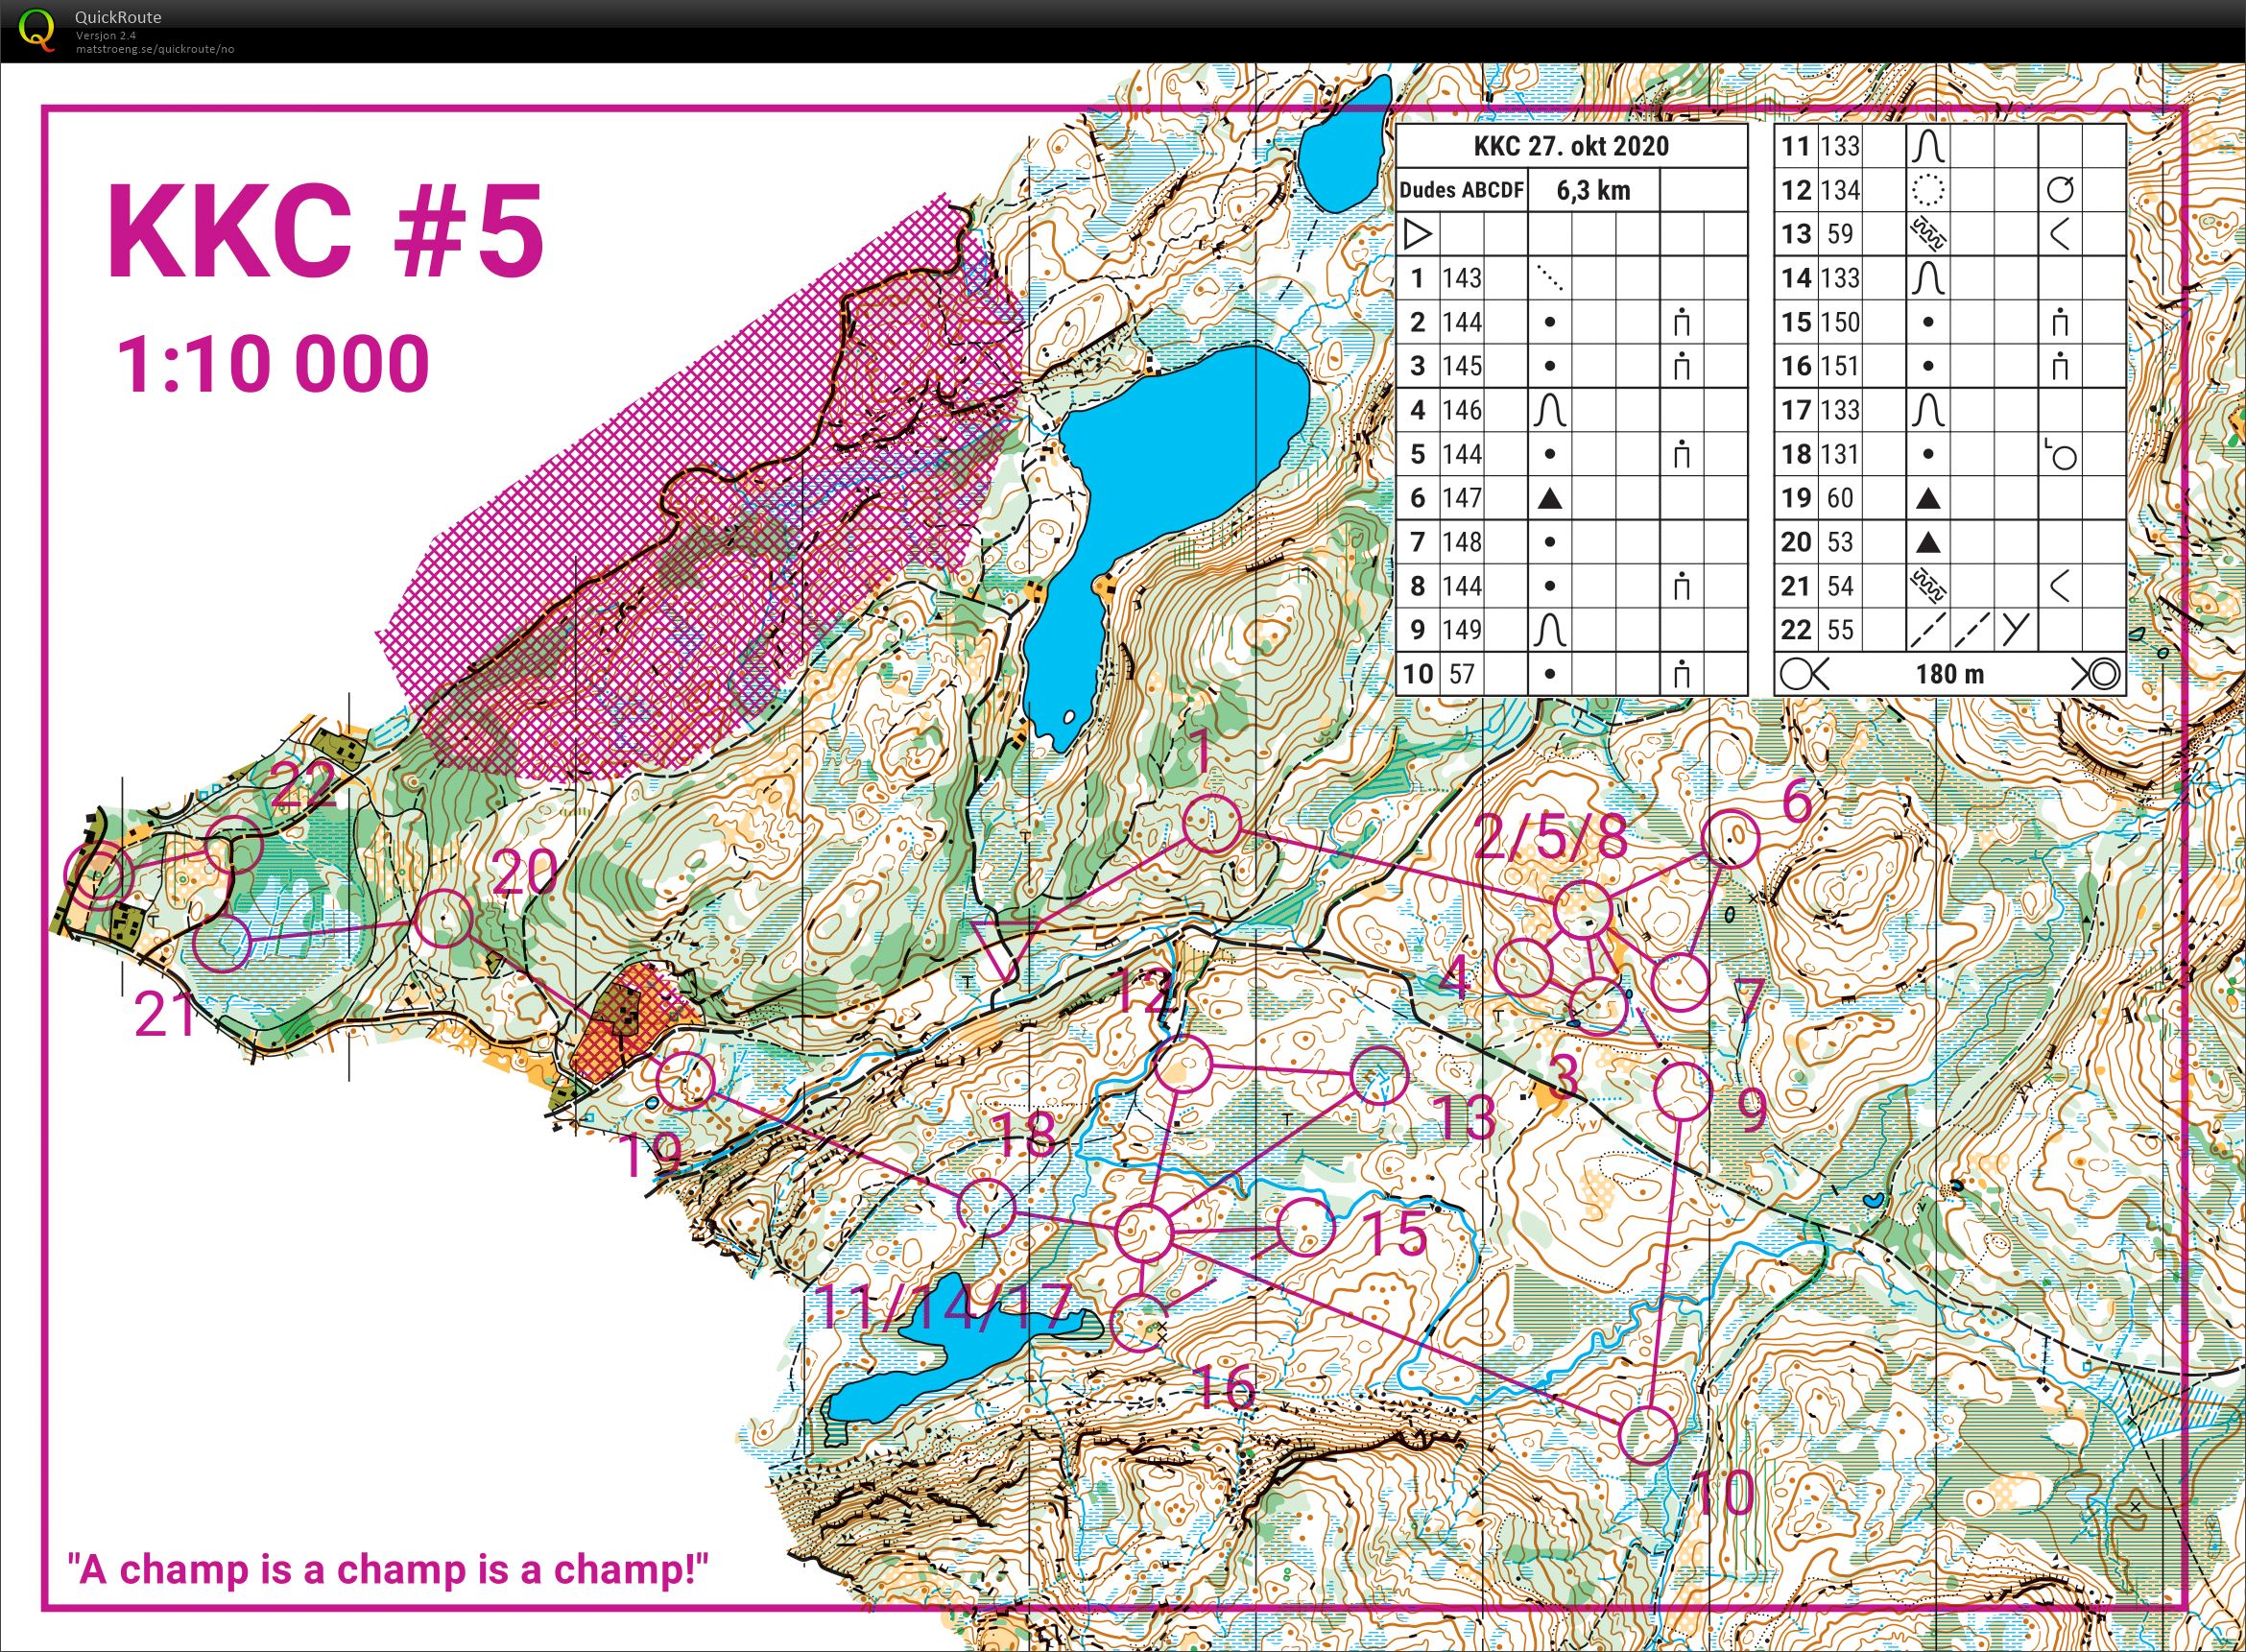Viewport: 2246px width, 1652px height.
Task: Click the boulder triangle symbol in row 20
Action: pos(1927,542)
